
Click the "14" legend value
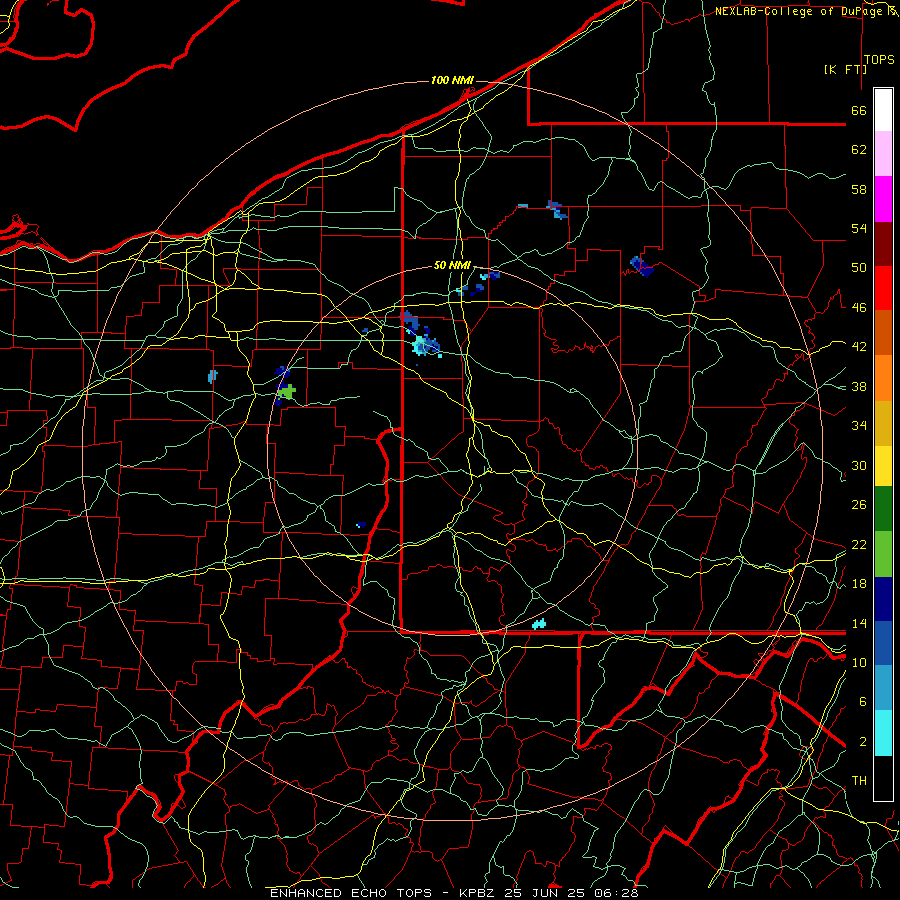(859, 623)
